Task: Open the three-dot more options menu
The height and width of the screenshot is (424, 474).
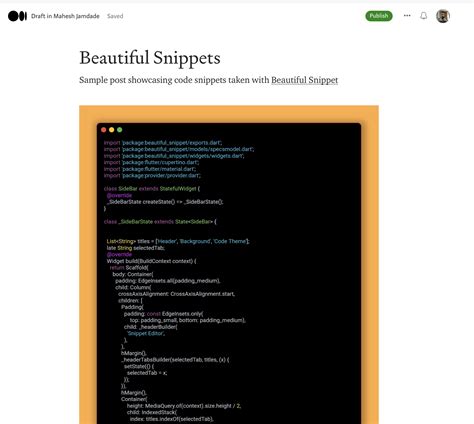Action: tap(407, 16)
